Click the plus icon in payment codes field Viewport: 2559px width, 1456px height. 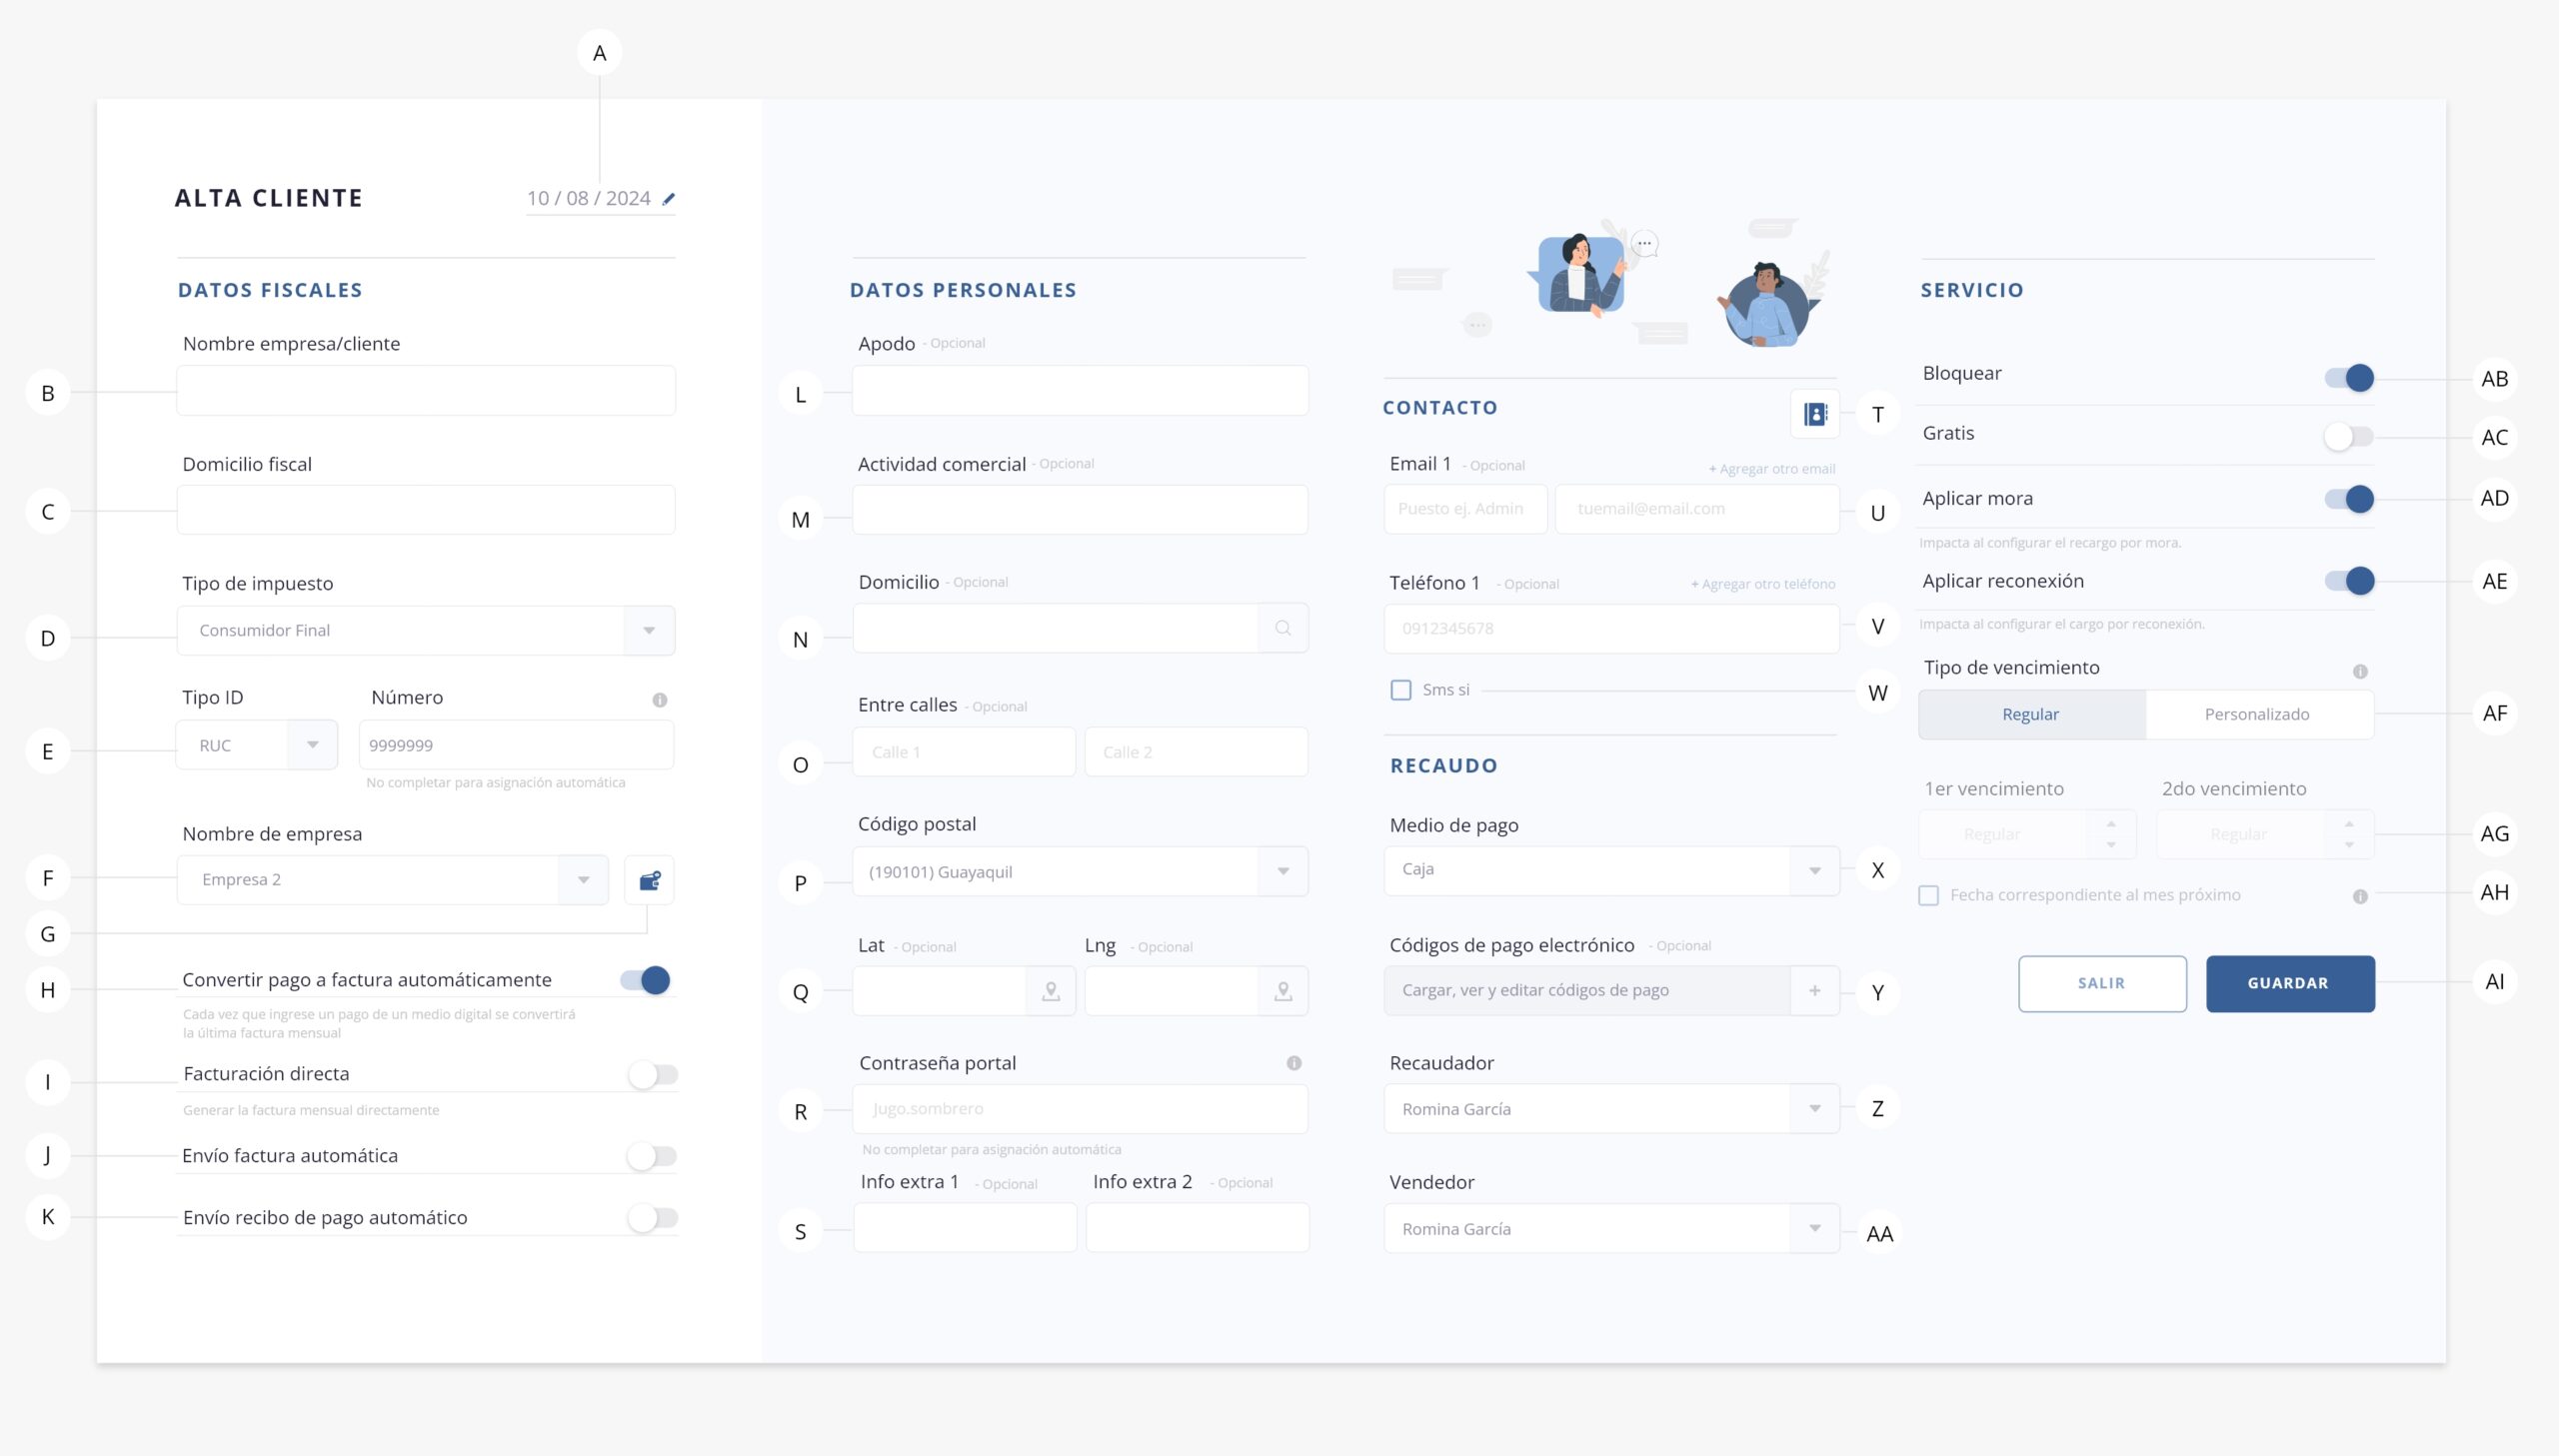(1814, 990)
